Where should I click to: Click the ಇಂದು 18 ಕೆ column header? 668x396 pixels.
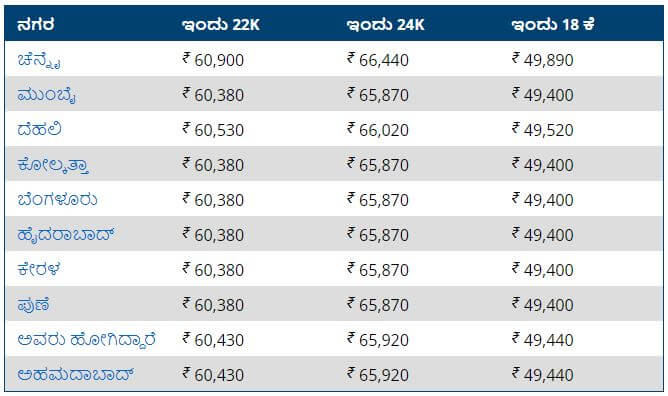click(x=553, y=25)
